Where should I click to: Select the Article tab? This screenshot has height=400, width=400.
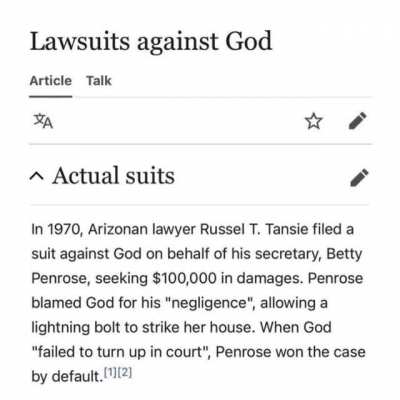(x=51, y=81)
